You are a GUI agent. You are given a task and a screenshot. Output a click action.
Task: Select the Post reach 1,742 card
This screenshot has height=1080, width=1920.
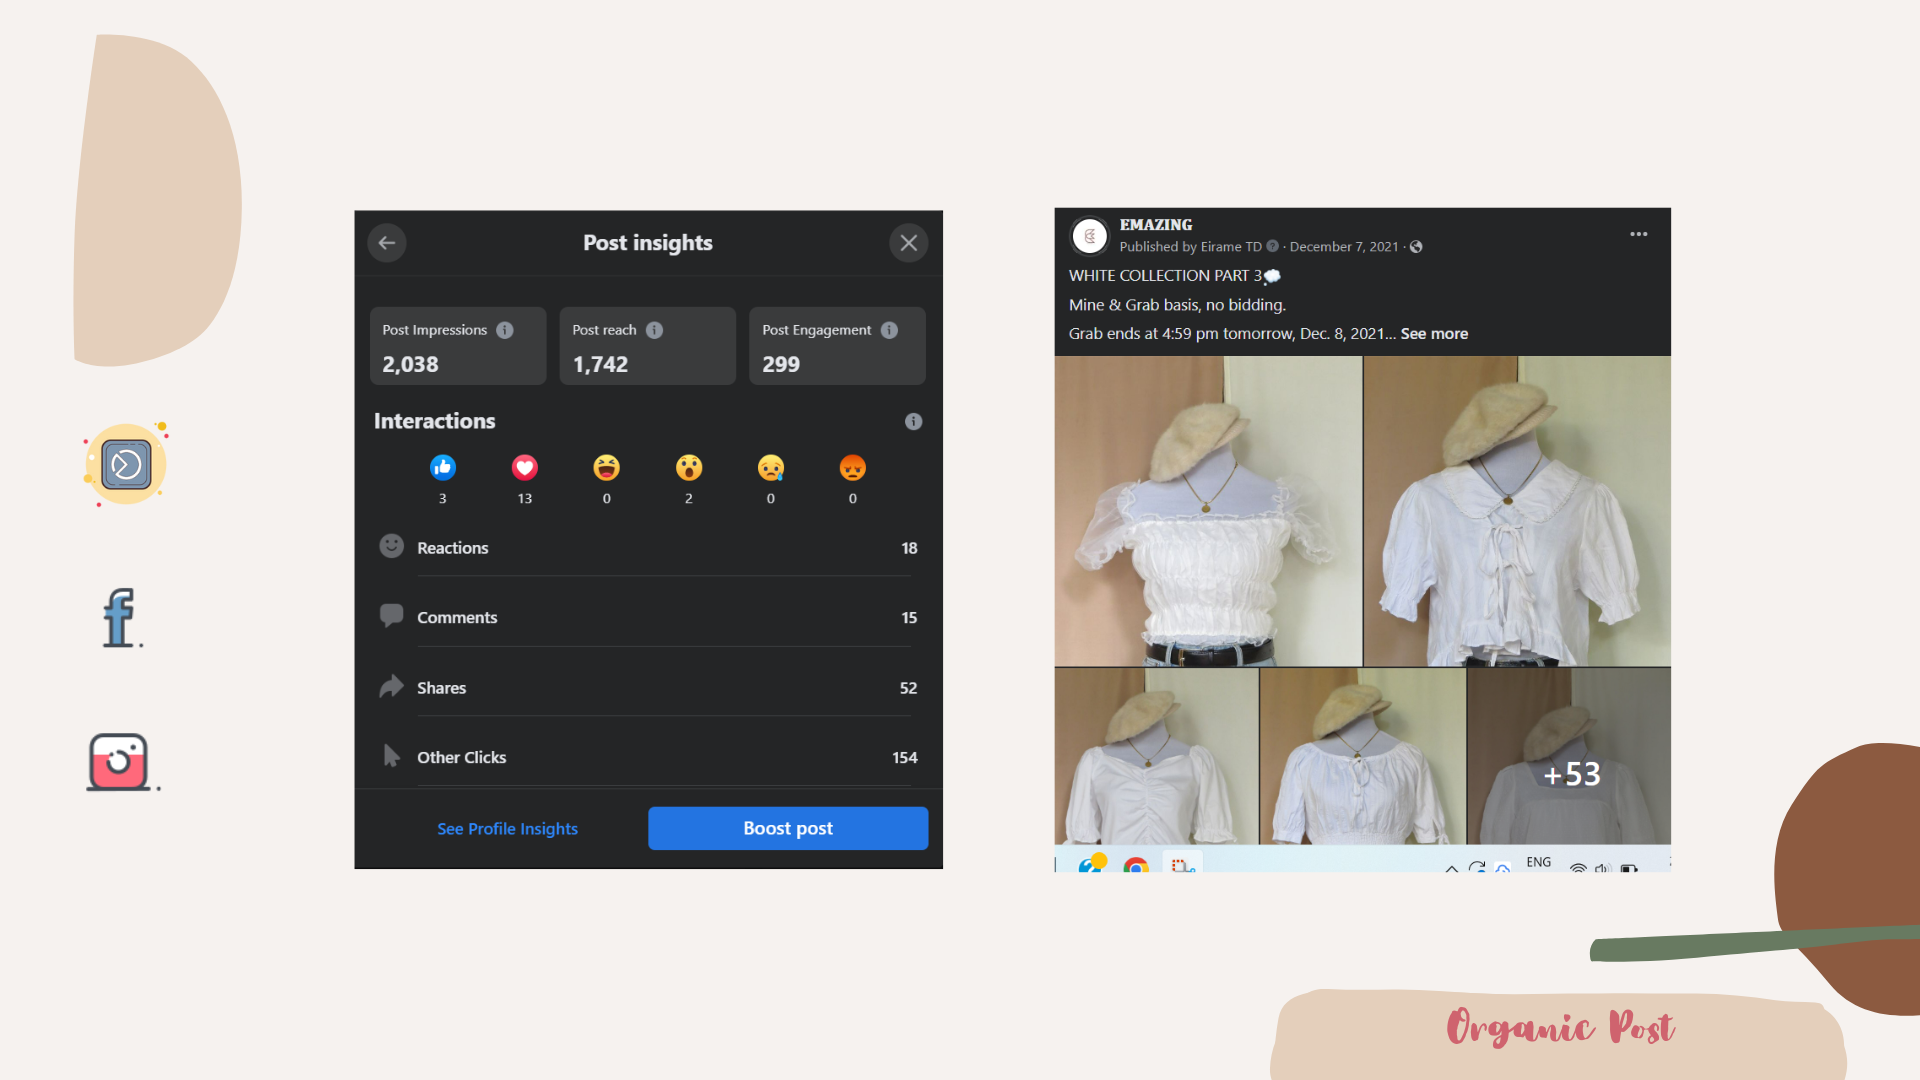click(648, 346)
